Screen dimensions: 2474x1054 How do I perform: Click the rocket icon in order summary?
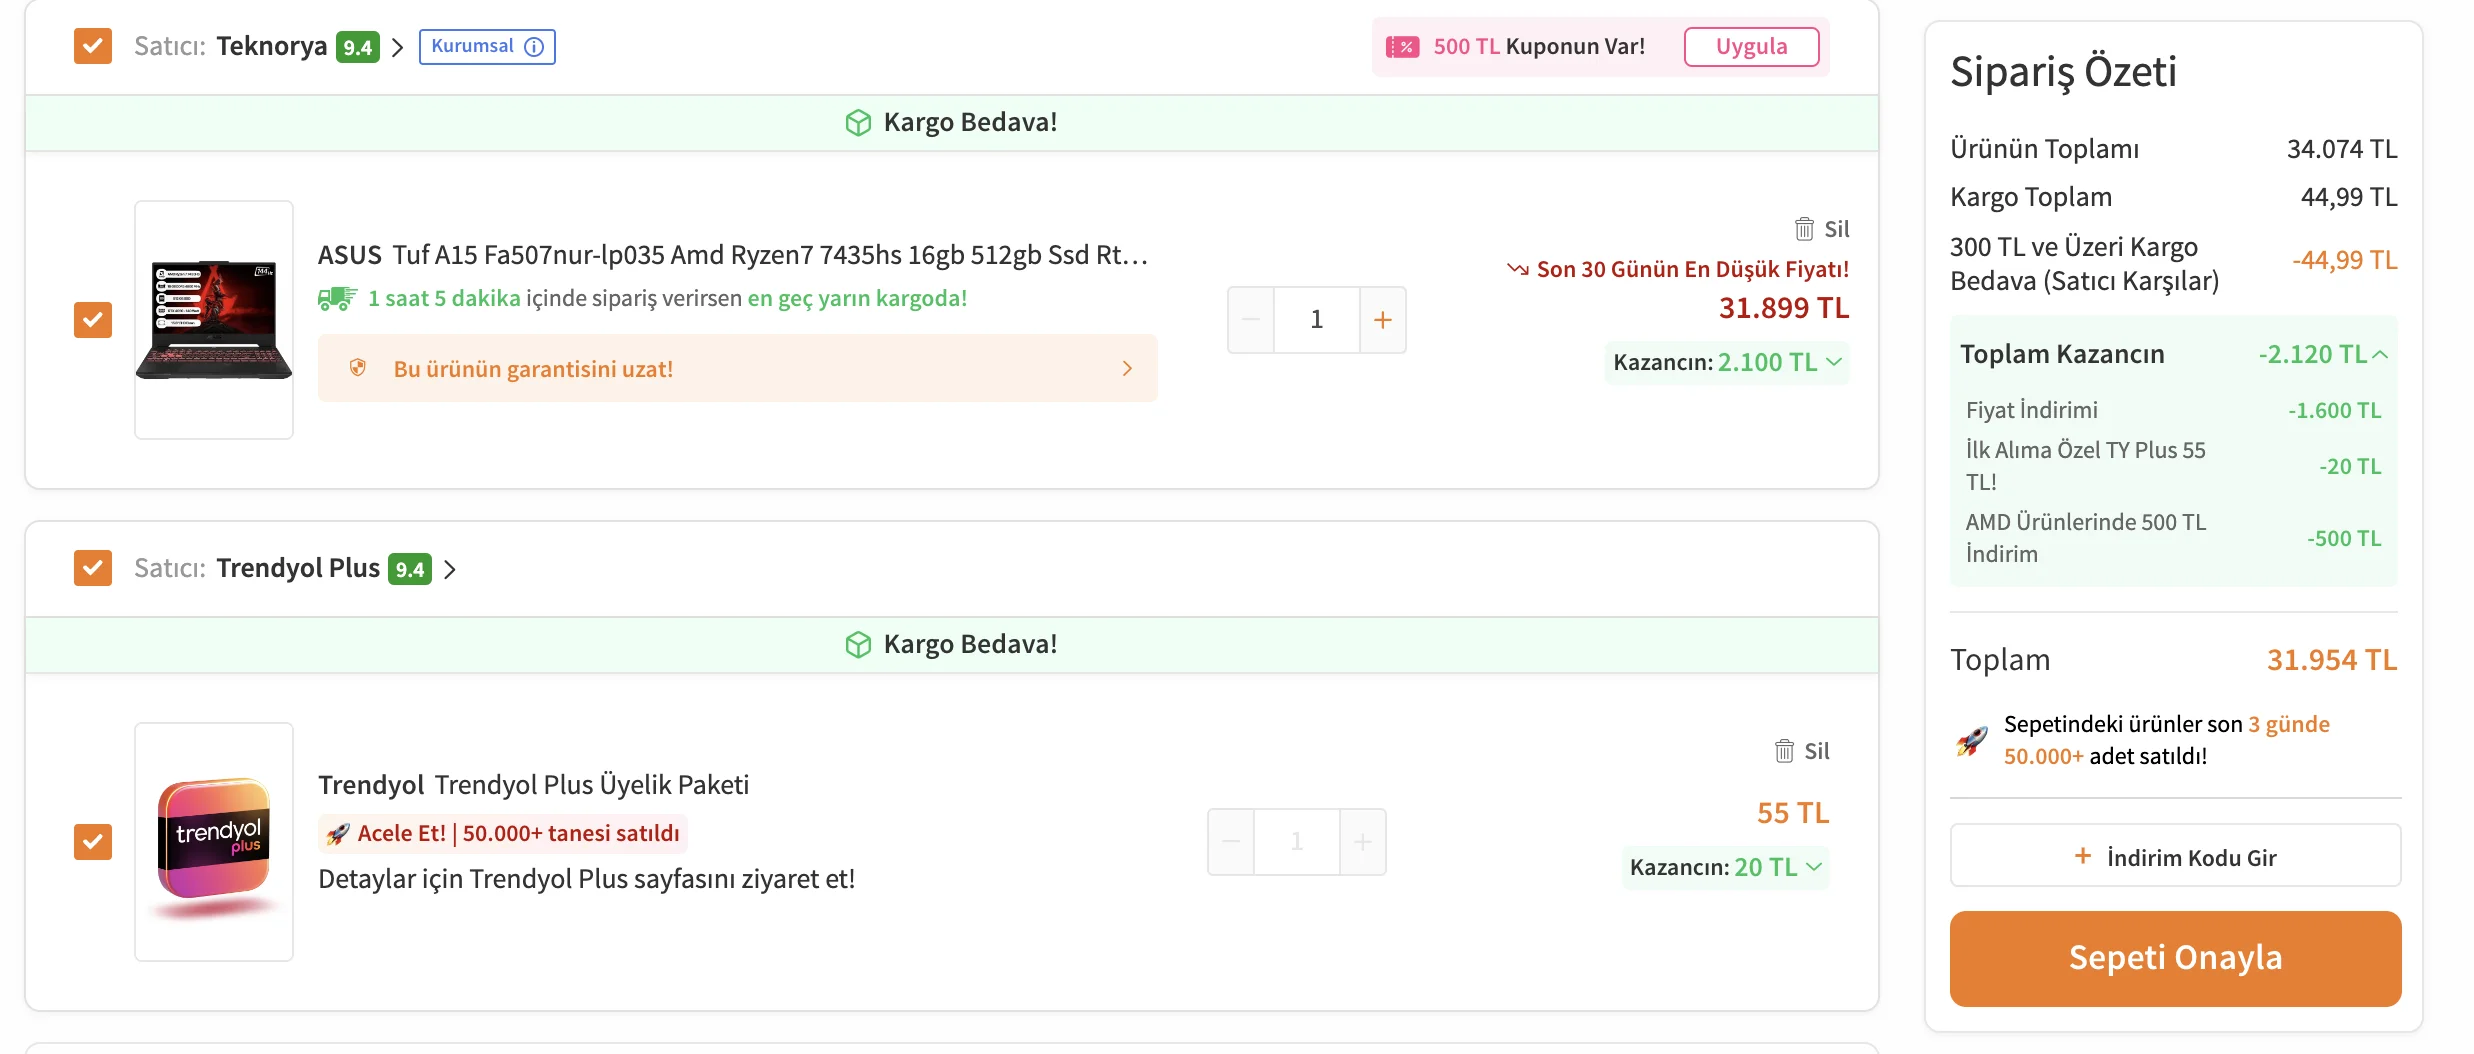coord(1972,740)
